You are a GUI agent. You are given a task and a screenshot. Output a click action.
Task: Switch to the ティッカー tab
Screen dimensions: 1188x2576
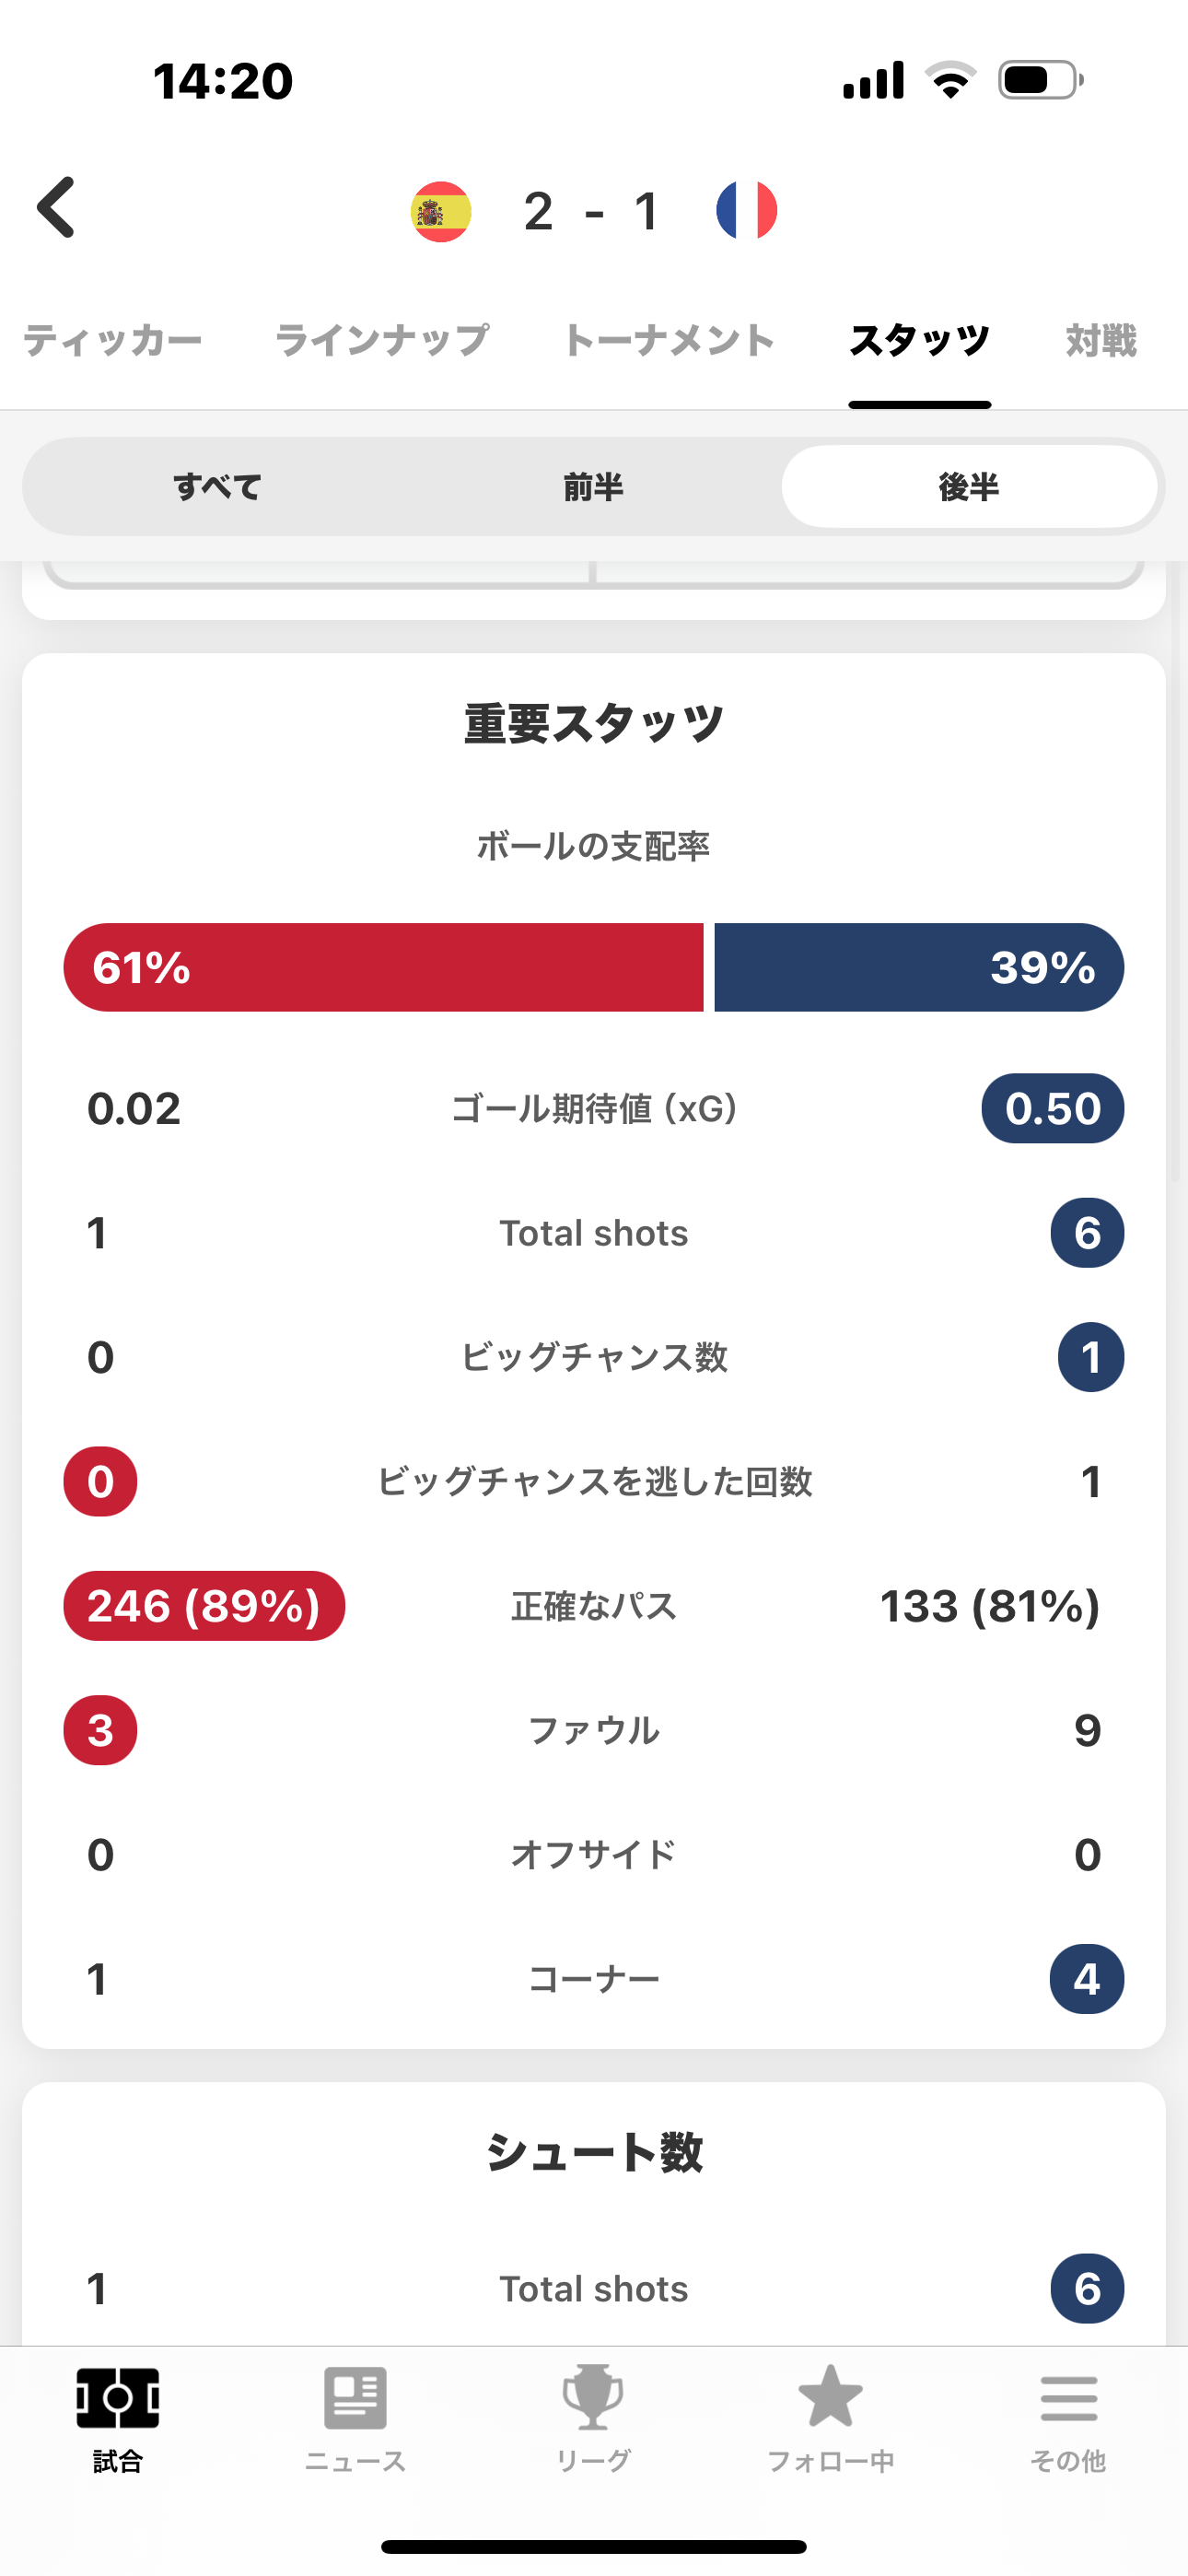pos(113,341)
